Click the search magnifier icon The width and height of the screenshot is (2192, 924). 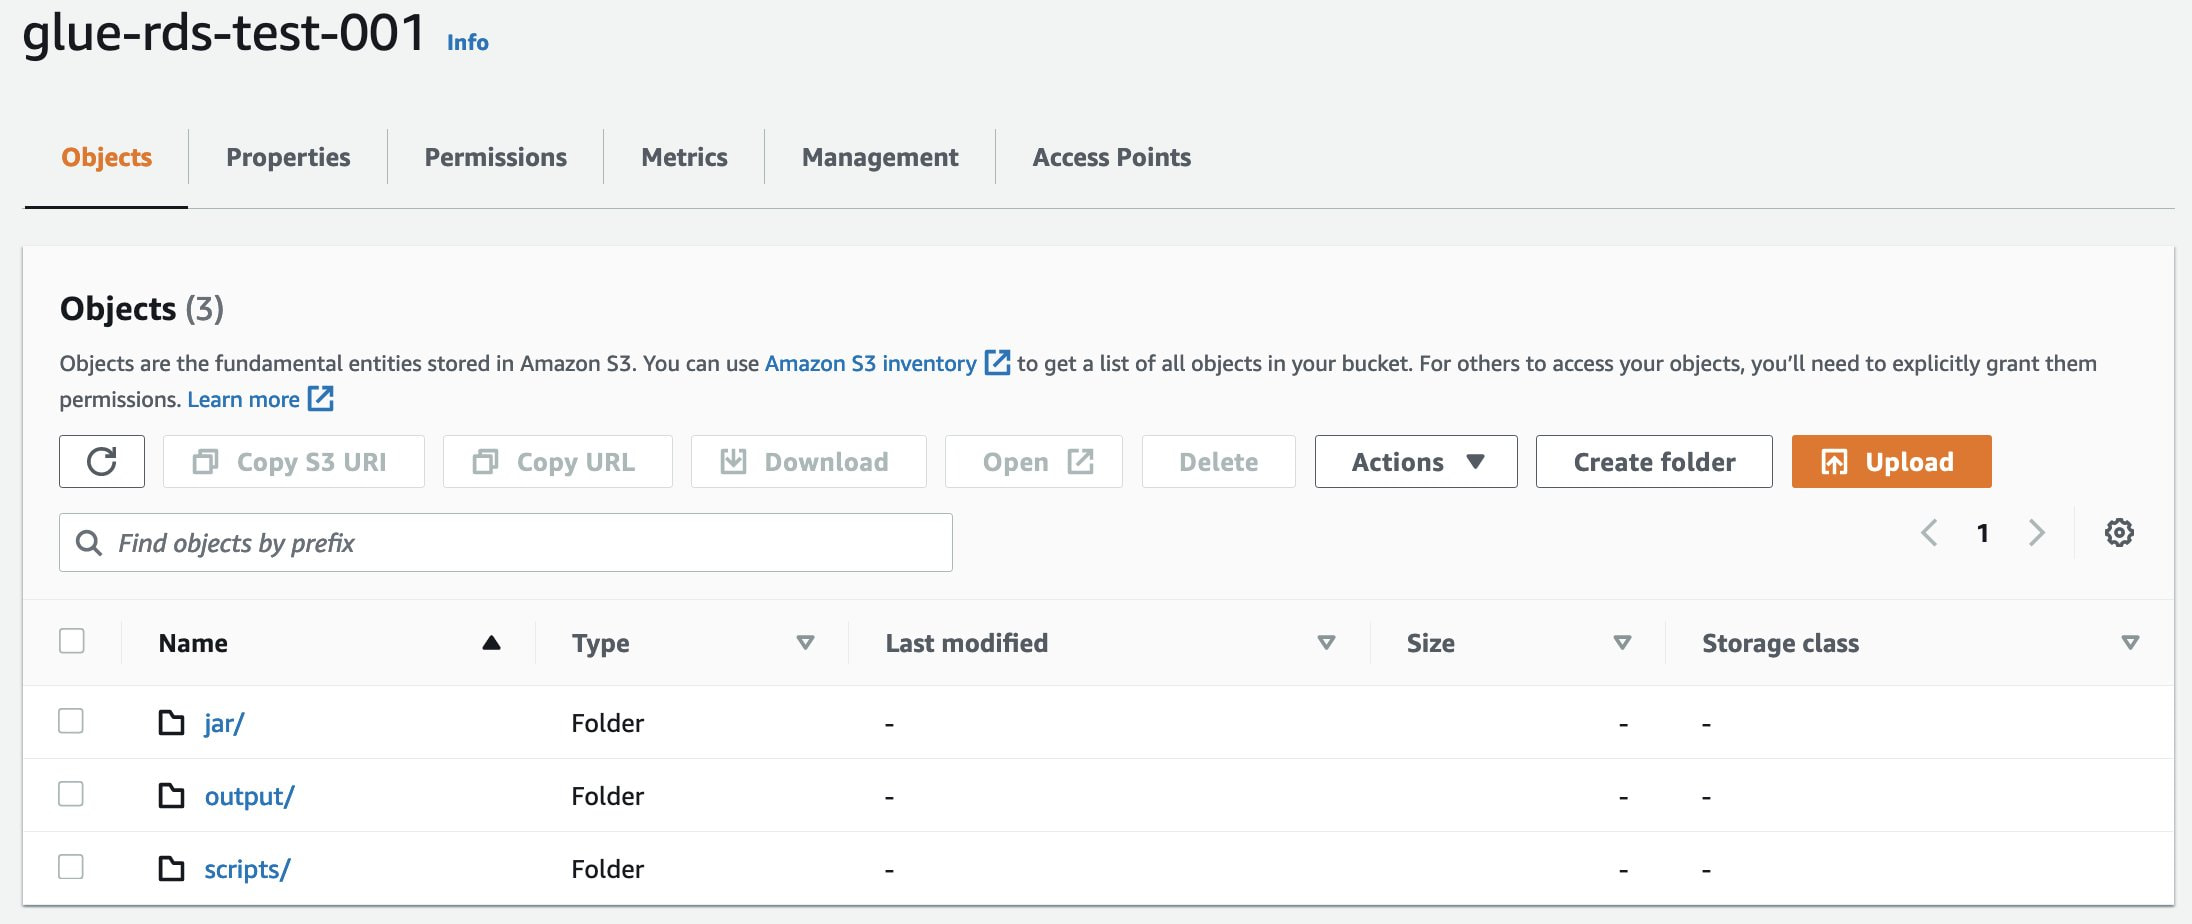[x=89, y=543]
